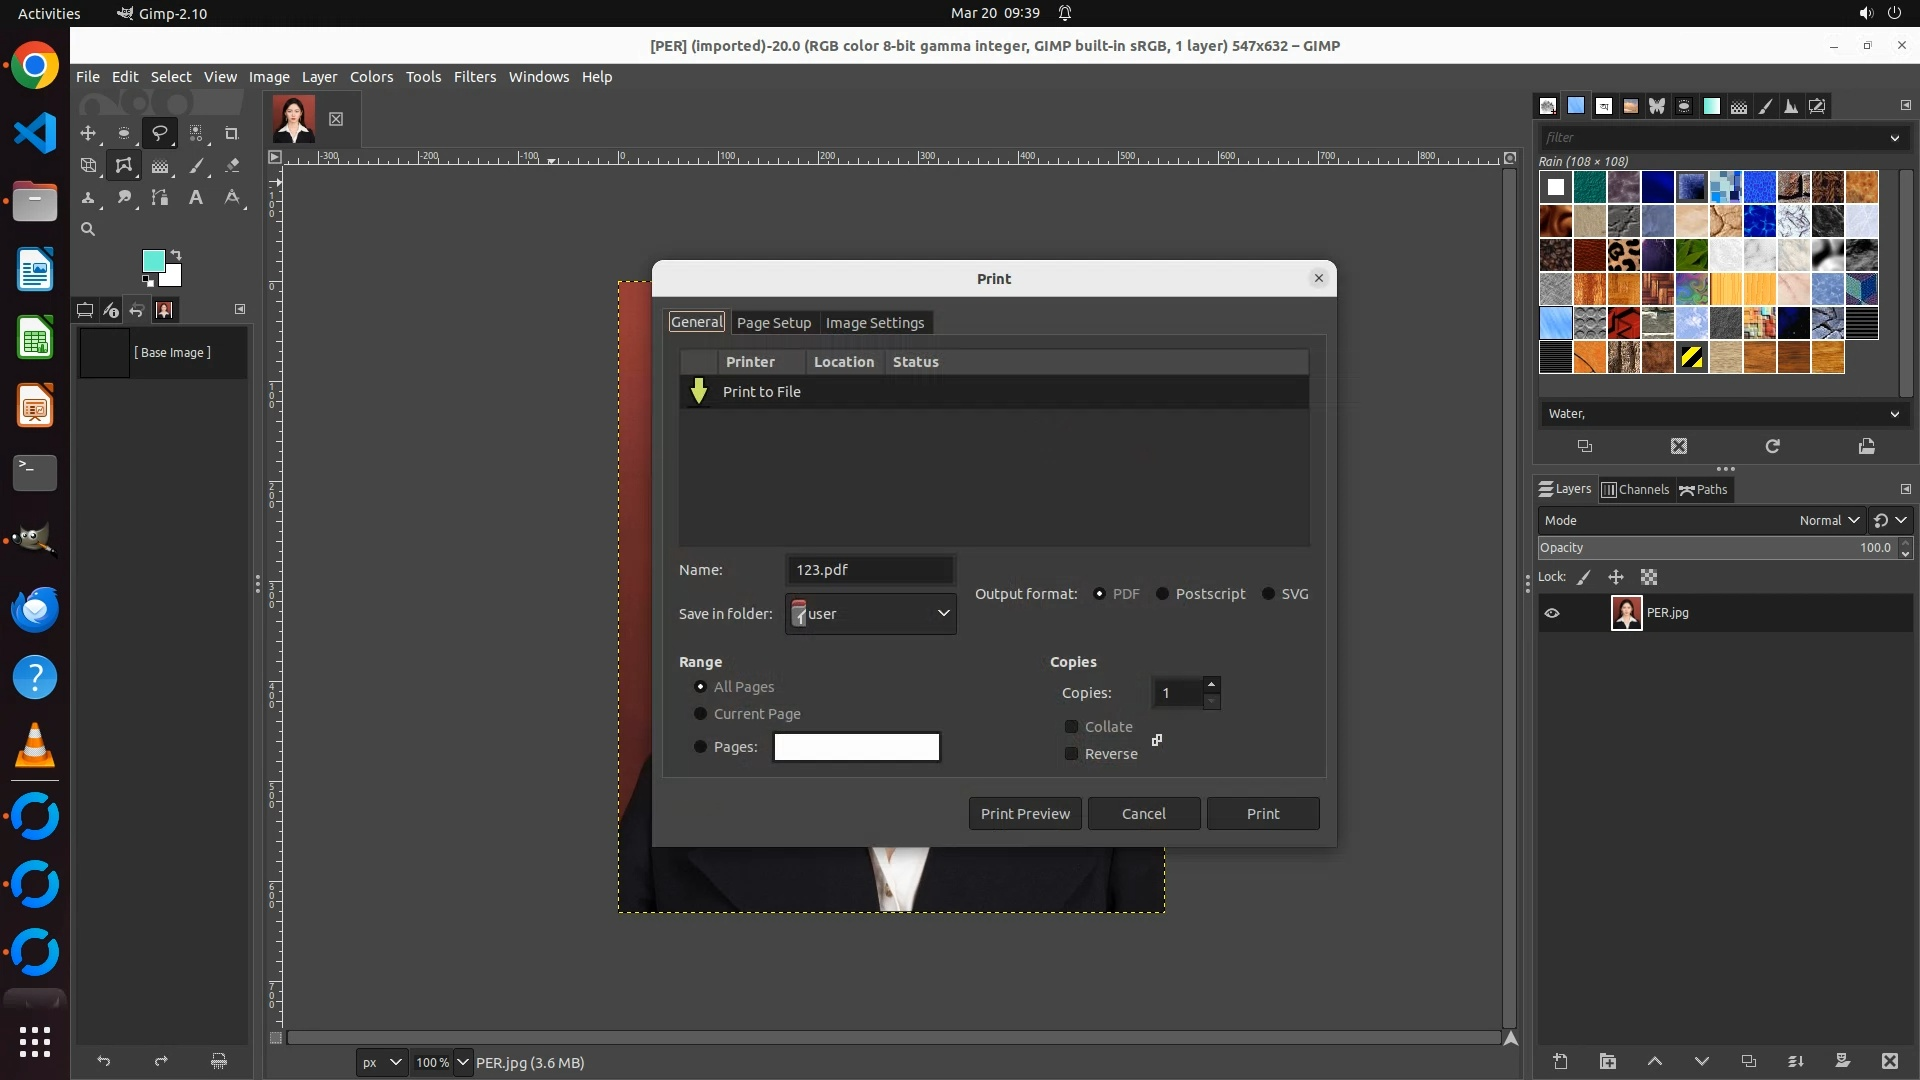The image size is (1920, 1080).
Task: Choose the Eraser tool in toolbox
Action: 232,166
